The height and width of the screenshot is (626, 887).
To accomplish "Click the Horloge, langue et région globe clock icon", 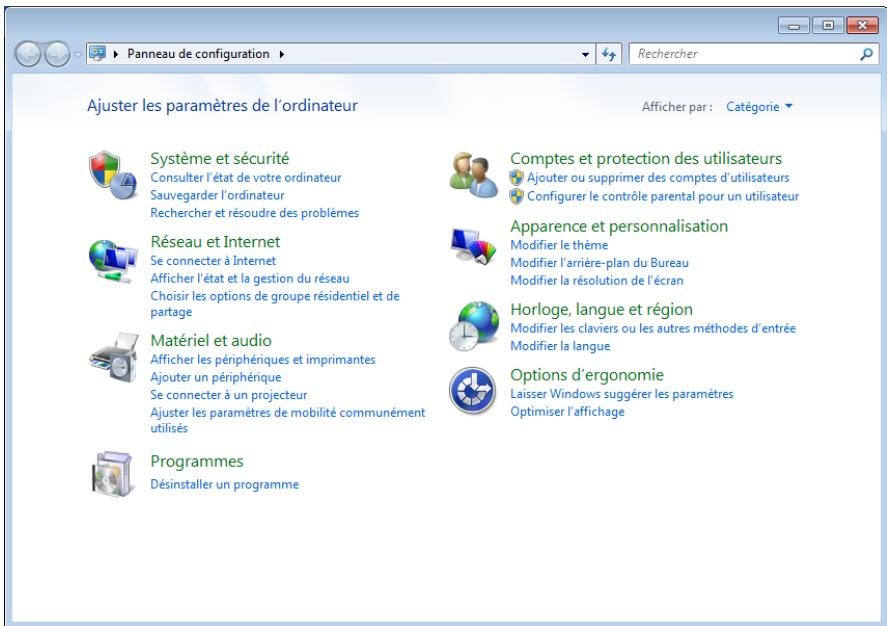I will point(474,326).
